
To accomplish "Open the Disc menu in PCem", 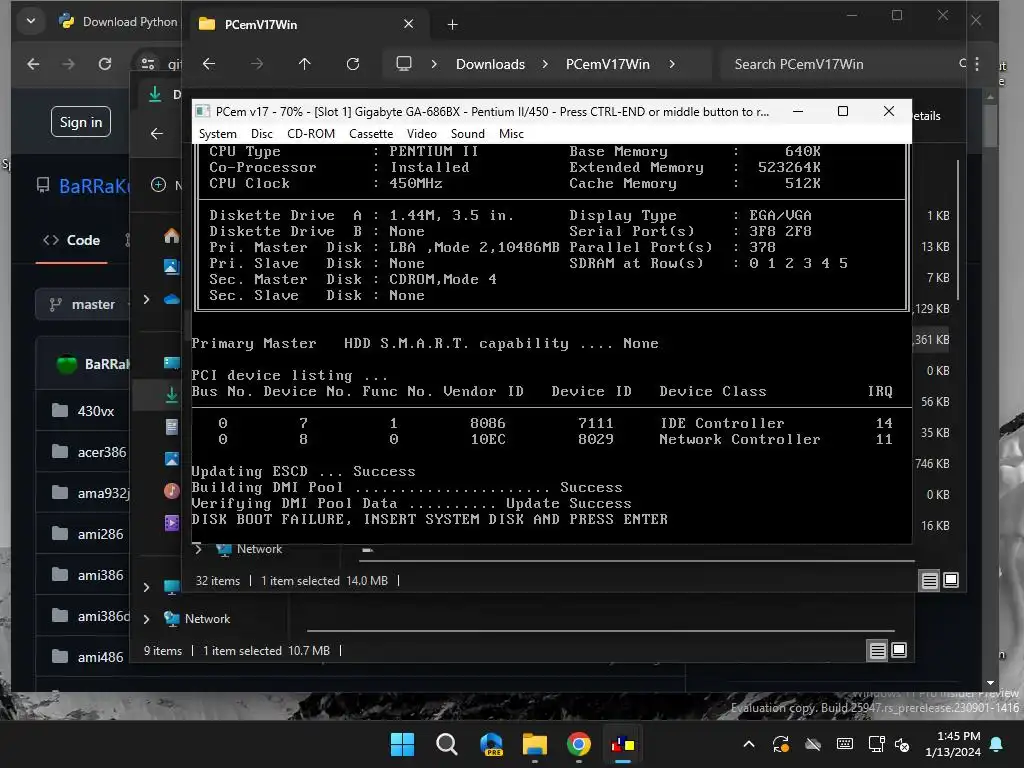I will (x=261, y=134).
